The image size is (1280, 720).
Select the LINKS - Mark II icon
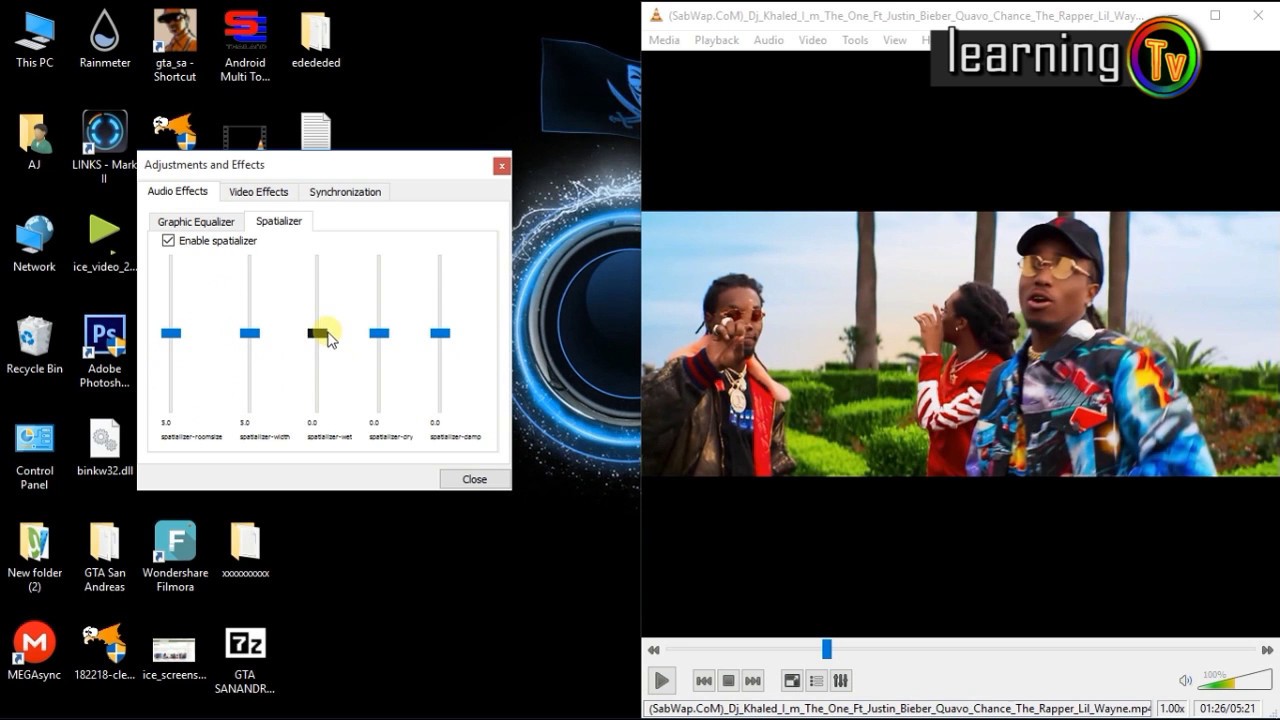[104, 146]
